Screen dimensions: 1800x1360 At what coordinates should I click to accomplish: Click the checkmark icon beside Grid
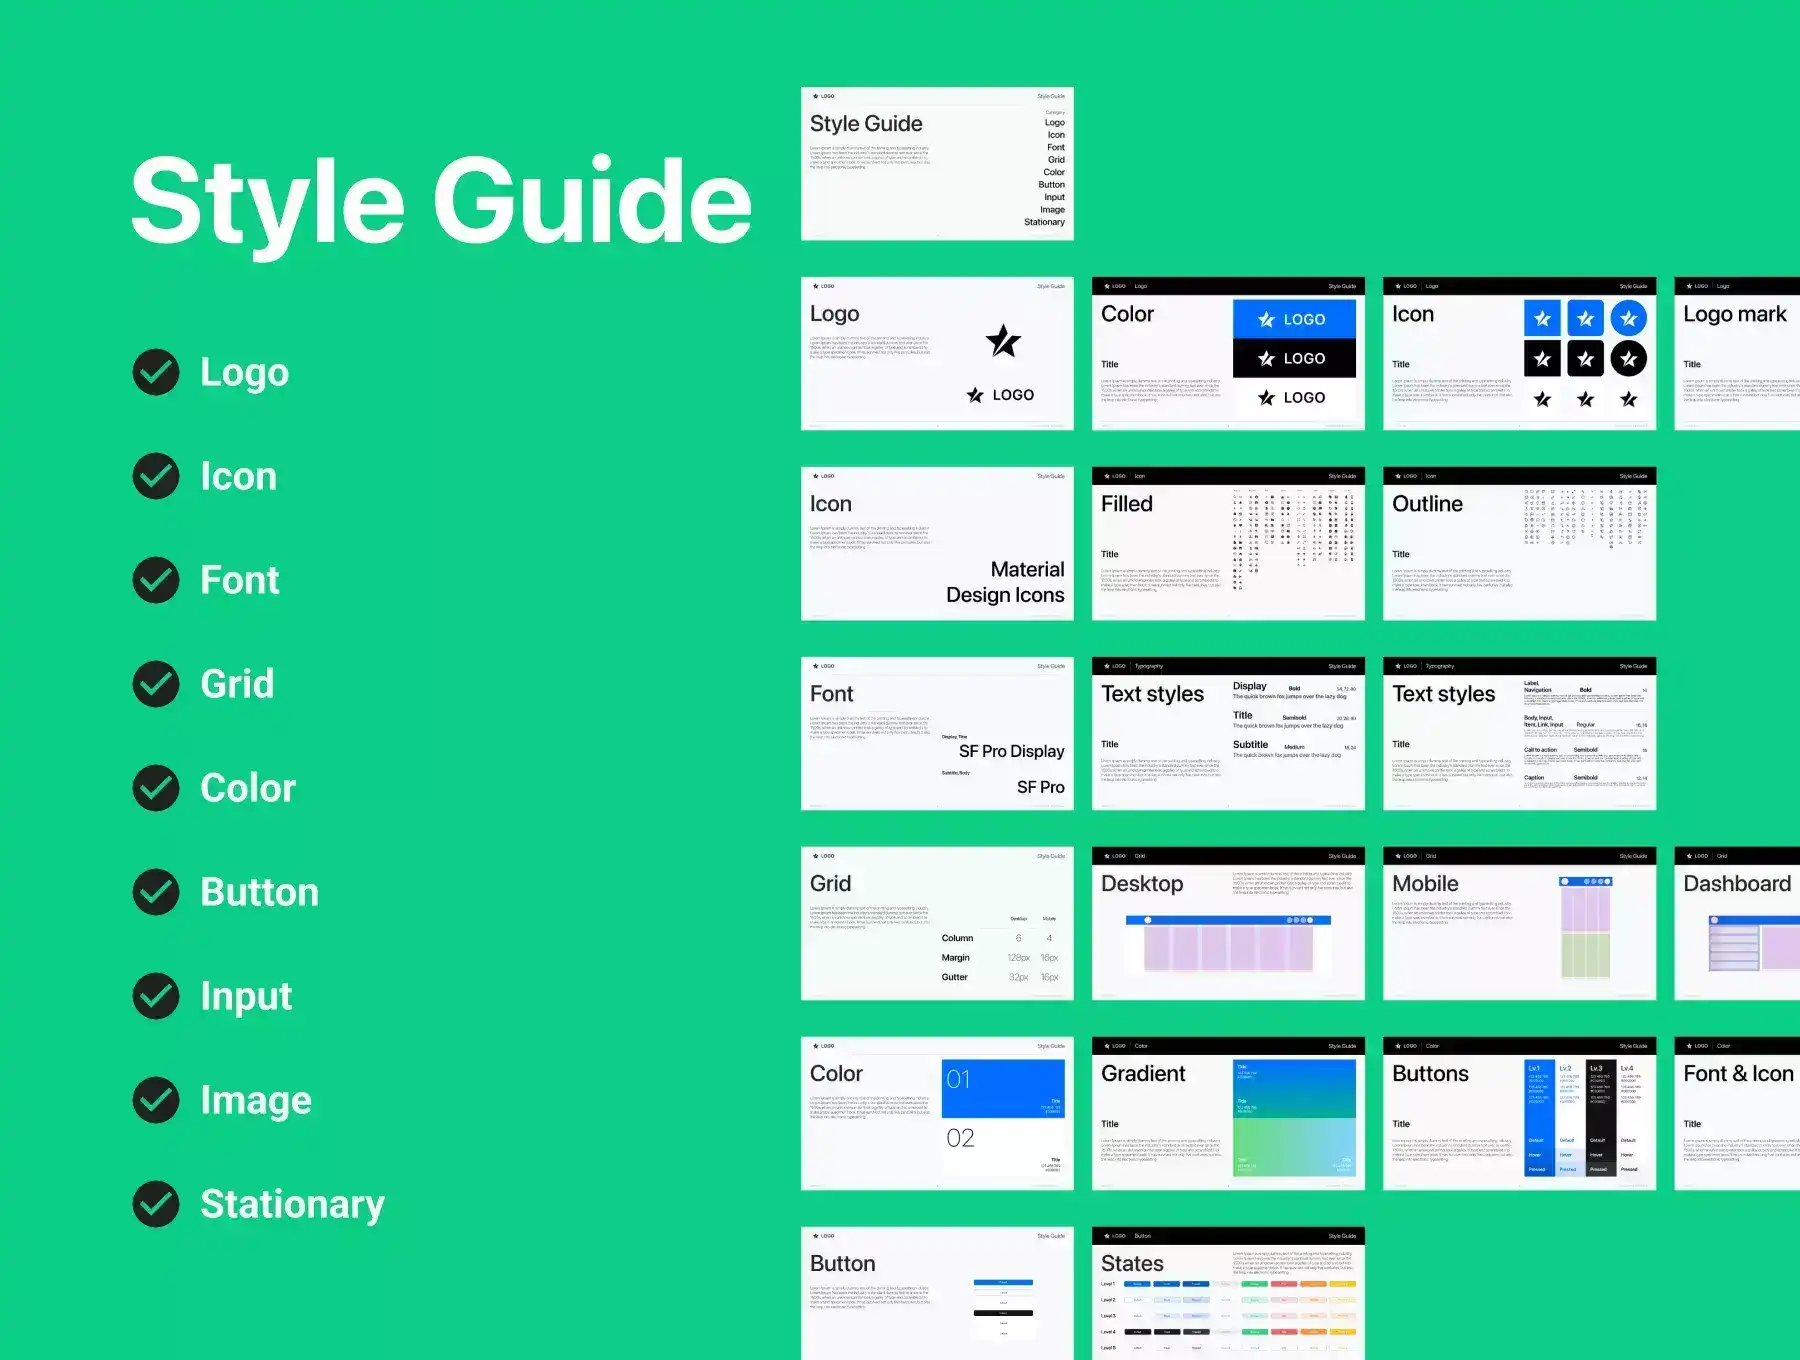click(156, 684)
